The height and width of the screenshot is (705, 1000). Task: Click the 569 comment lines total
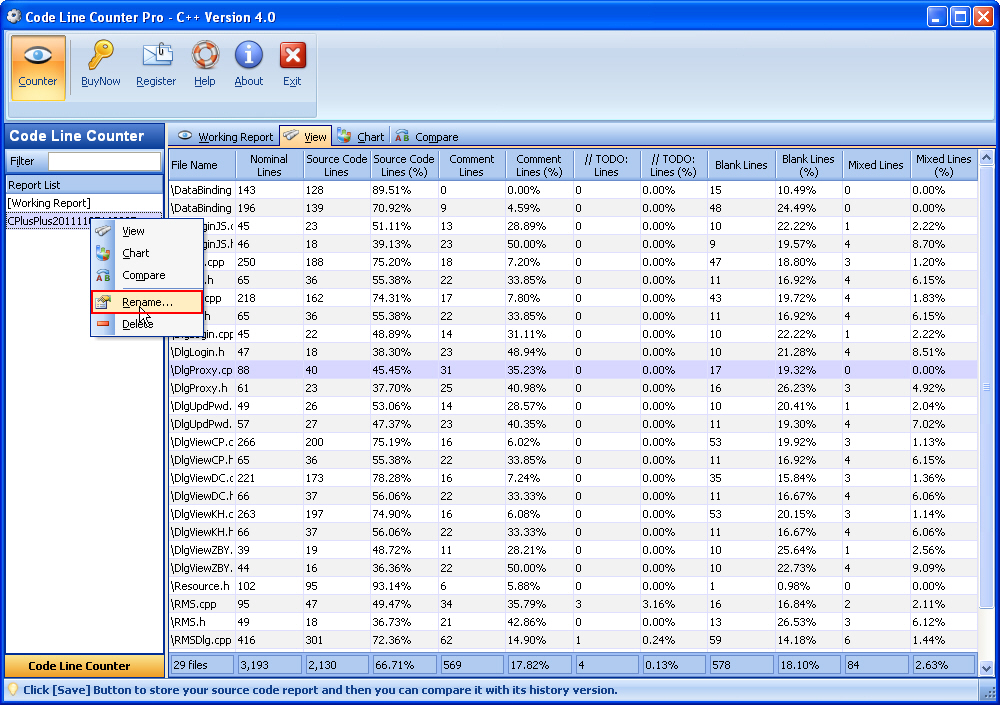[x=472, y=665]
